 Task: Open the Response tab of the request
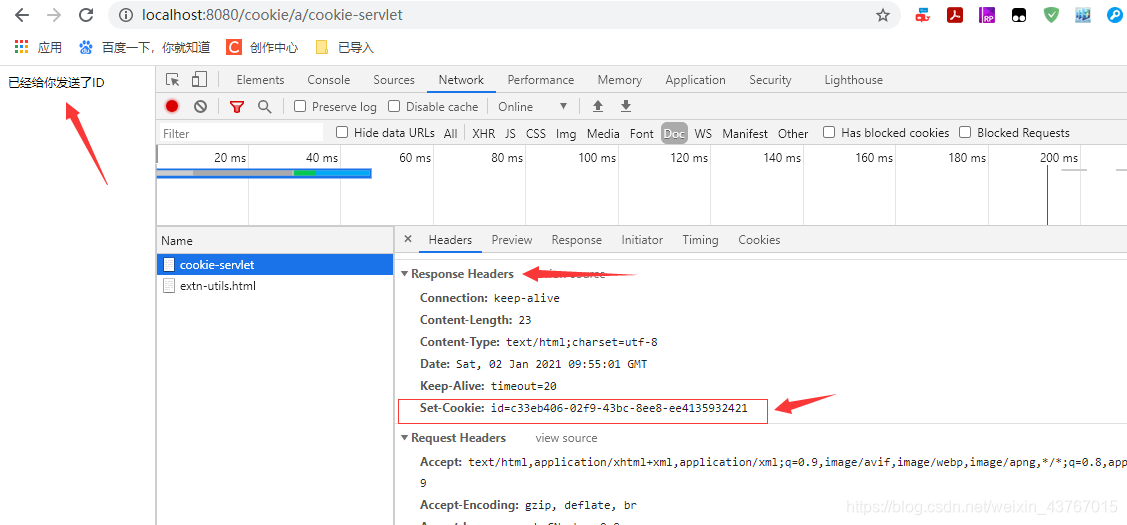point(576,240)
